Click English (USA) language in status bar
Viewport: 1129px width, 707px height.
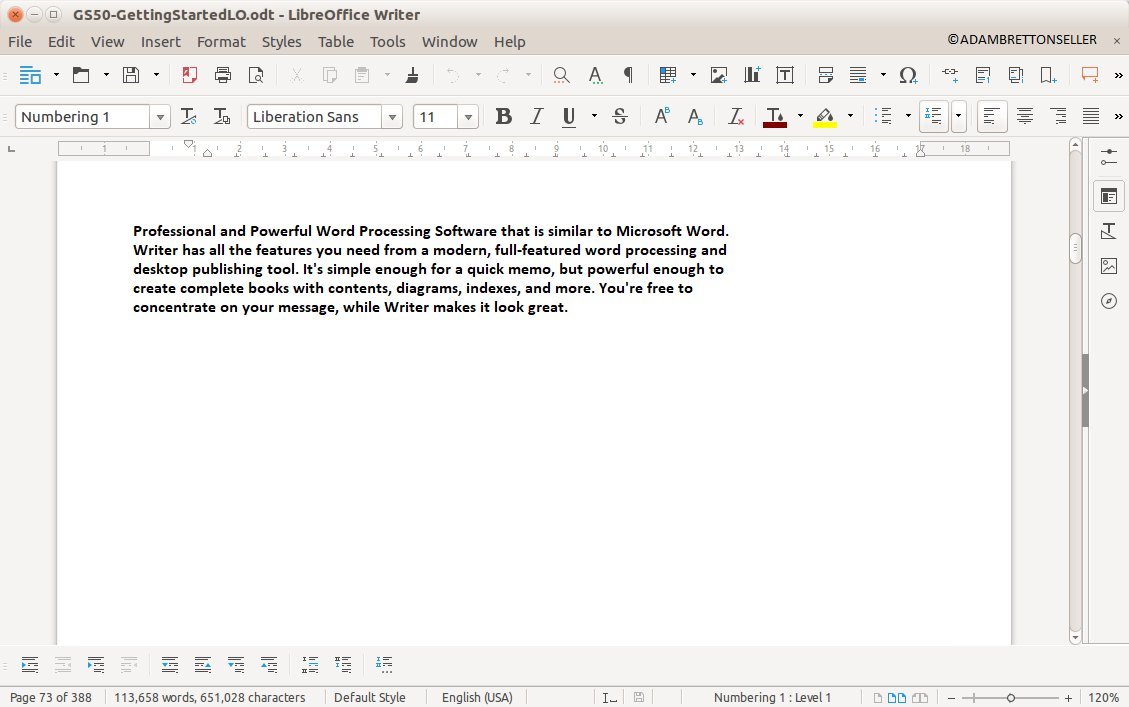477,697
